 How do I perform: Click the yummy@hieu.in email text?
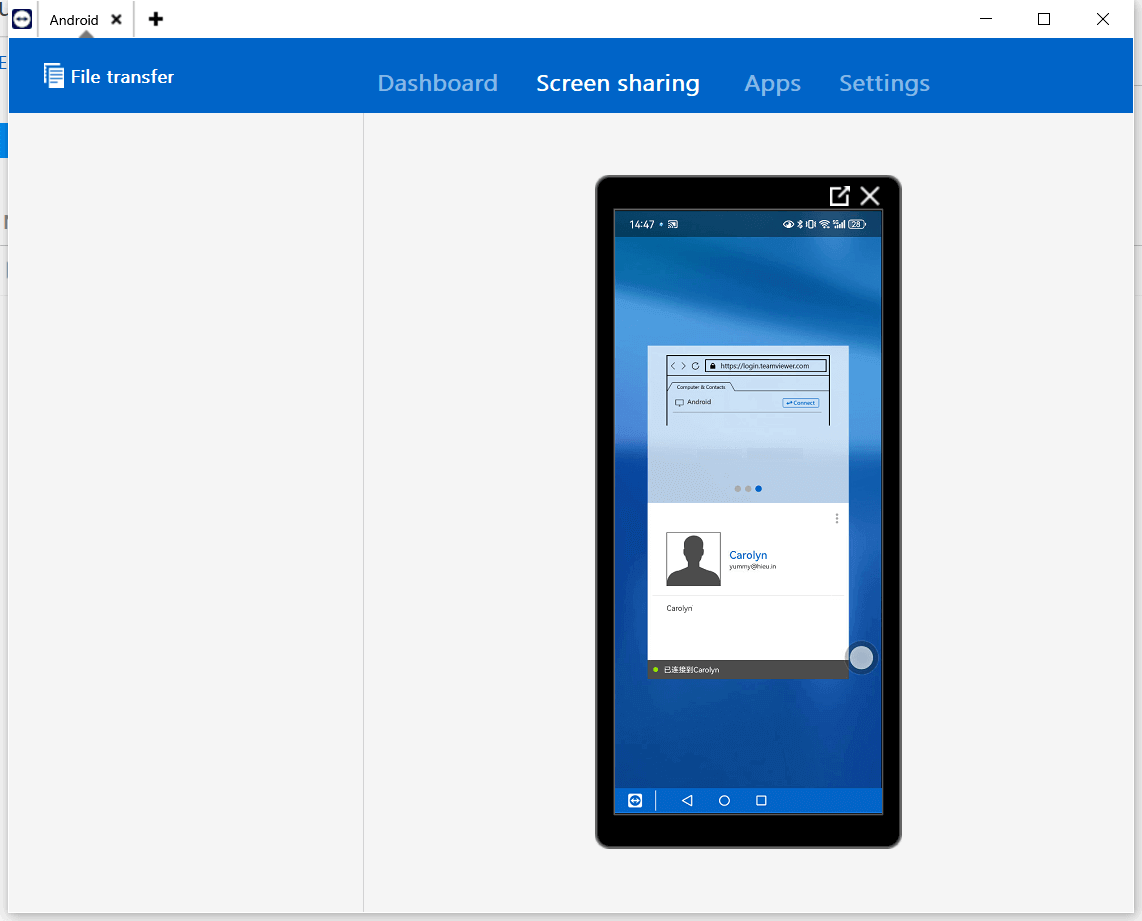752,566
